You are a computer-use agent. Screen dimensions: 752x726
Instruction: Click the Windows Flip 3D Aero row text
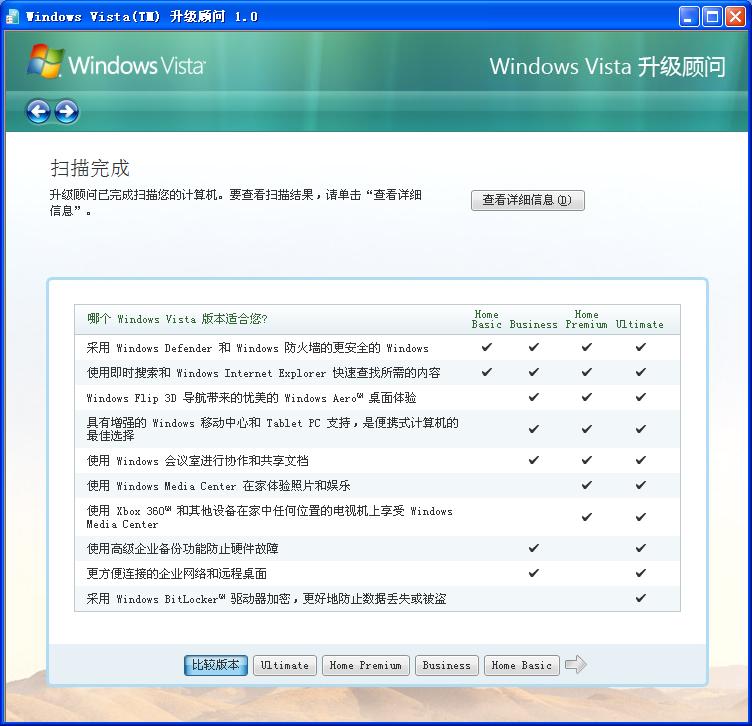[x=251, y=398]
